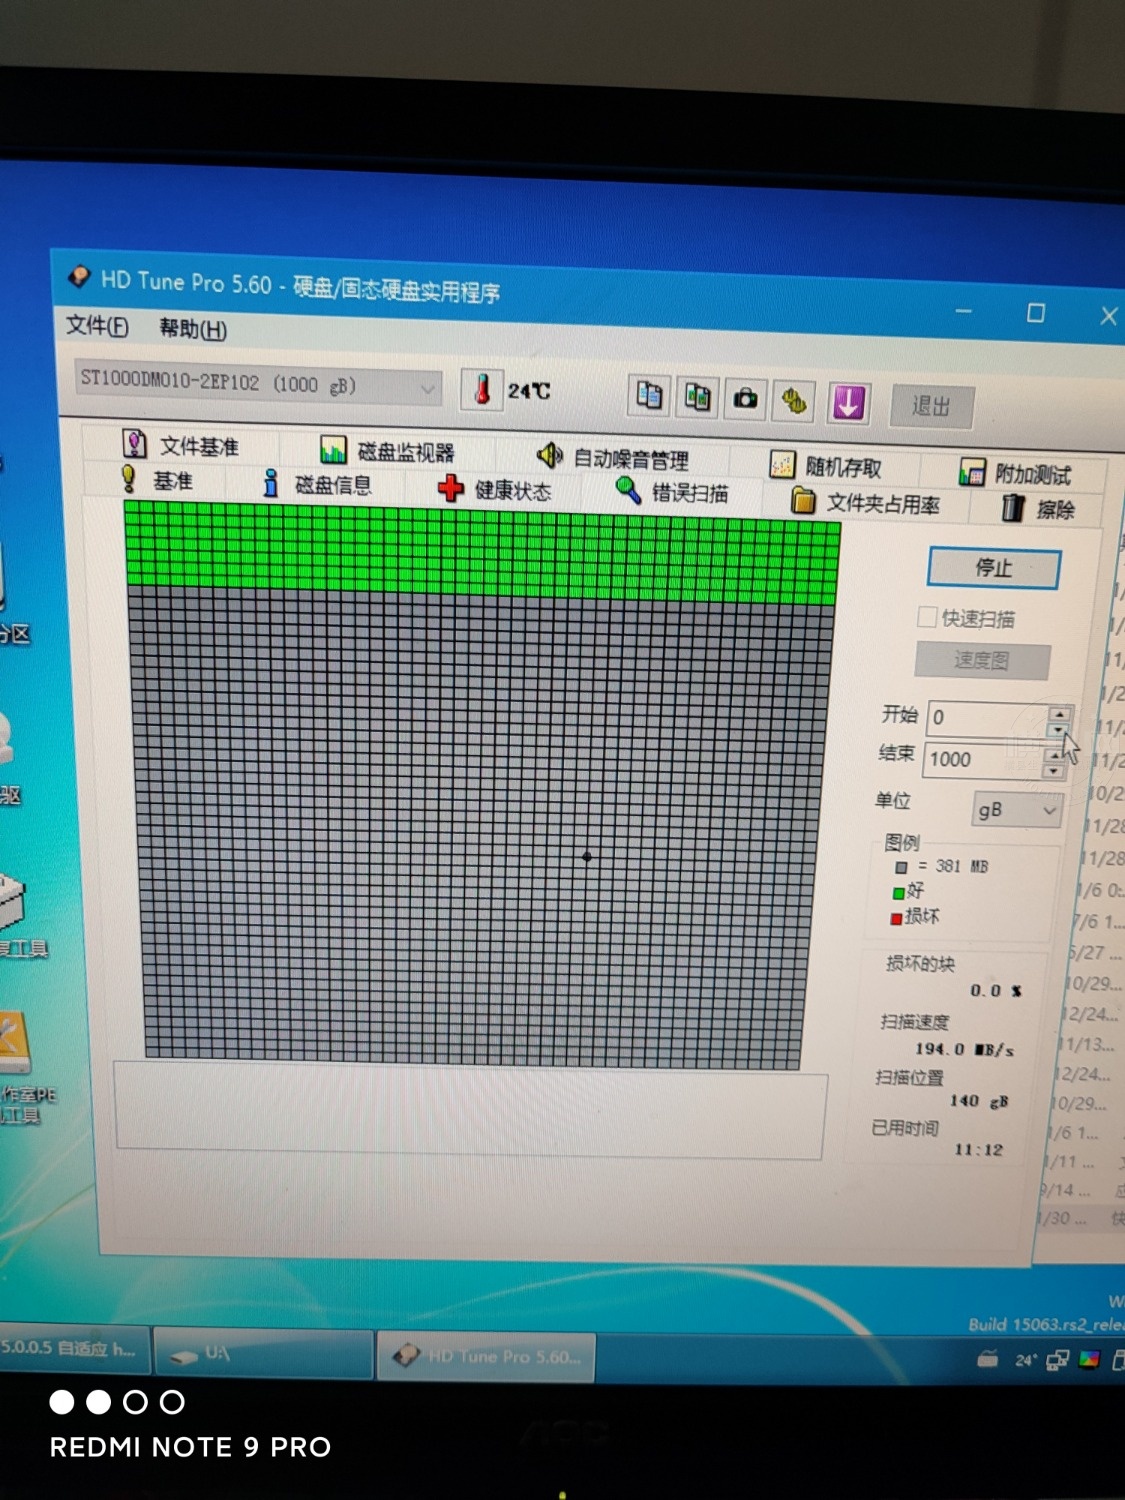
Task: Click the 停止 stop button
Action: [994, 568]
